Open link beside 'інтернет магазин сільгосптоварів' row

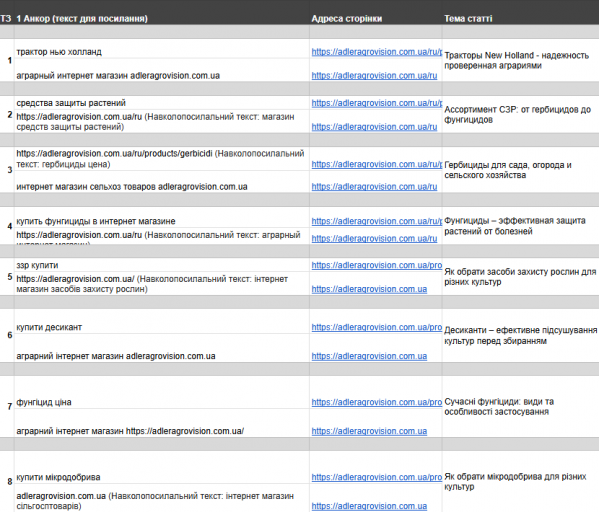click(369, 506)
